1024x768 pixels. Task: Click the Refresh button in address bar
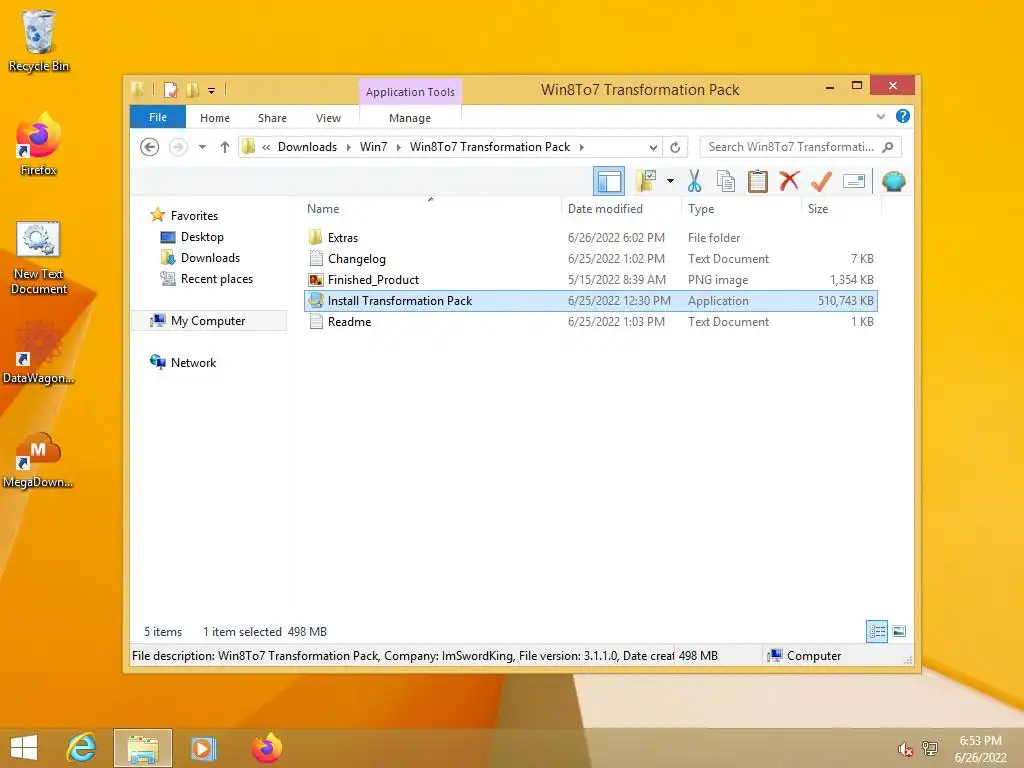pos(675,148)
